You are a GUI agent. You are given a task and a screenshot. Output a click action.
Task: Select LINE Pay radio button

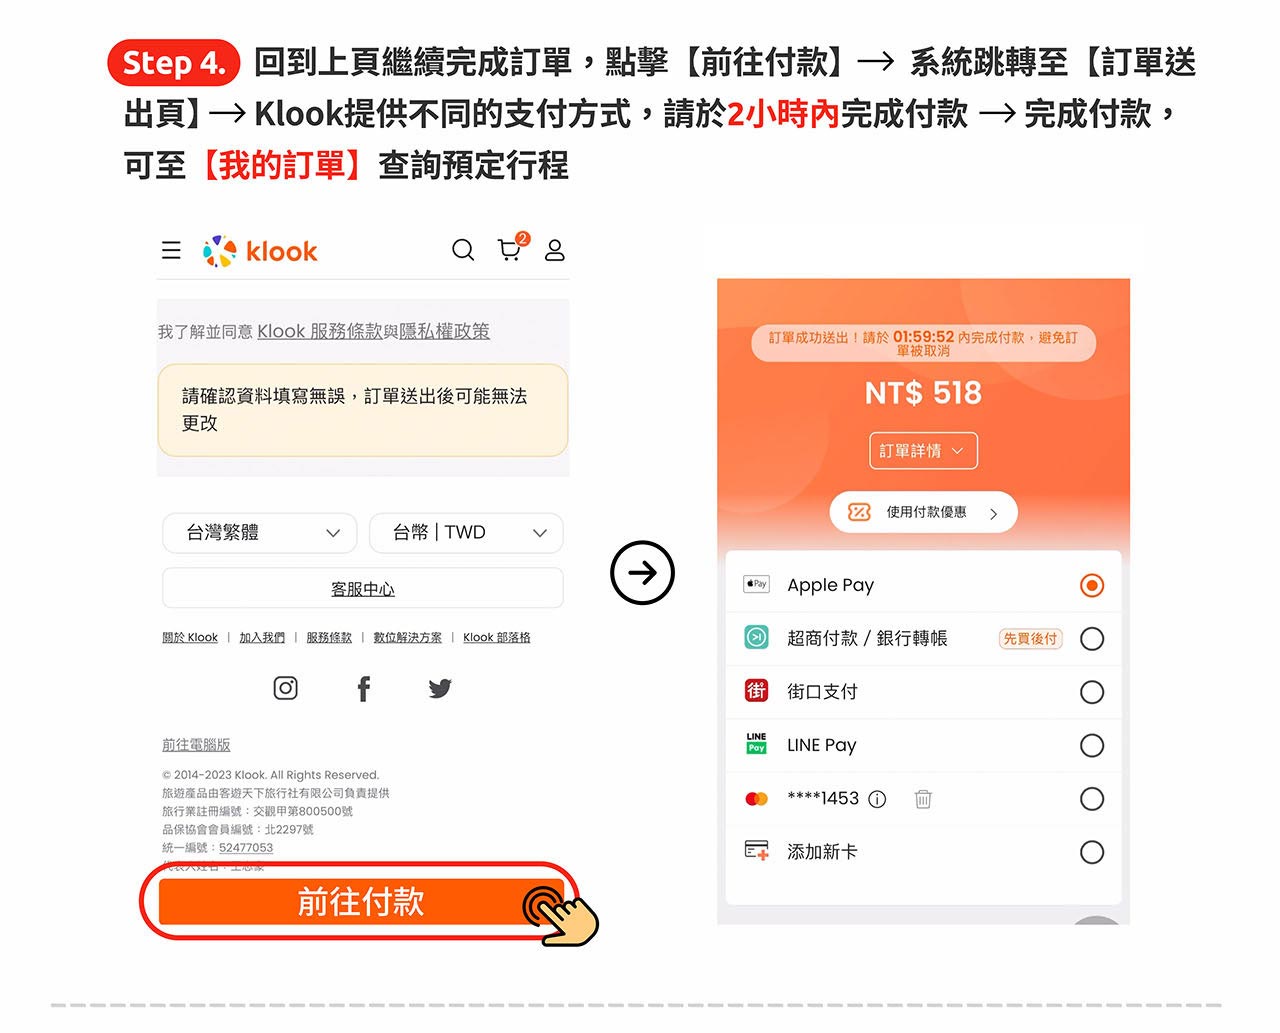tap(1092, 745)
